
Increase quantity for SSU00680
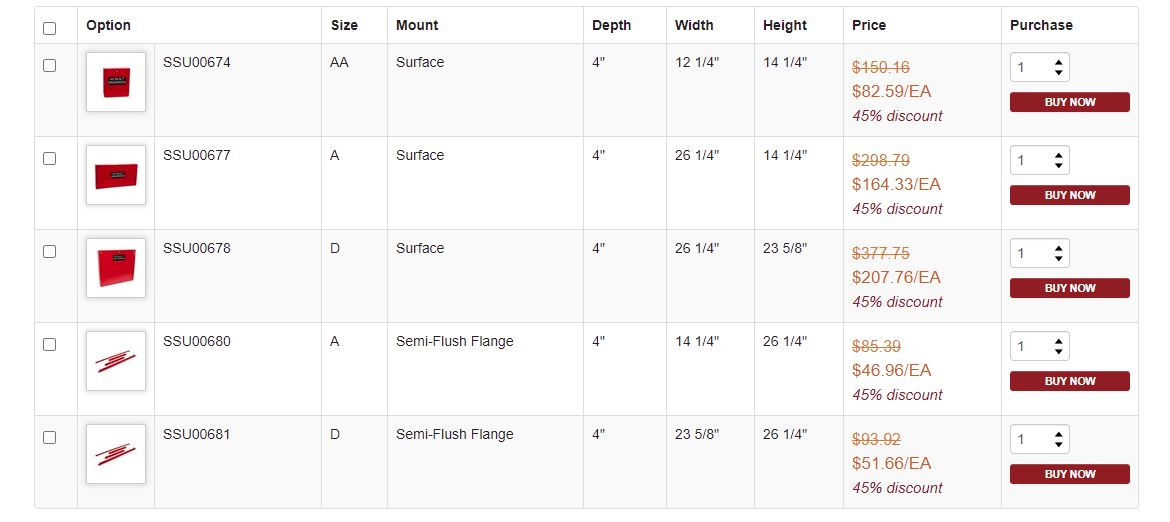1058,342
